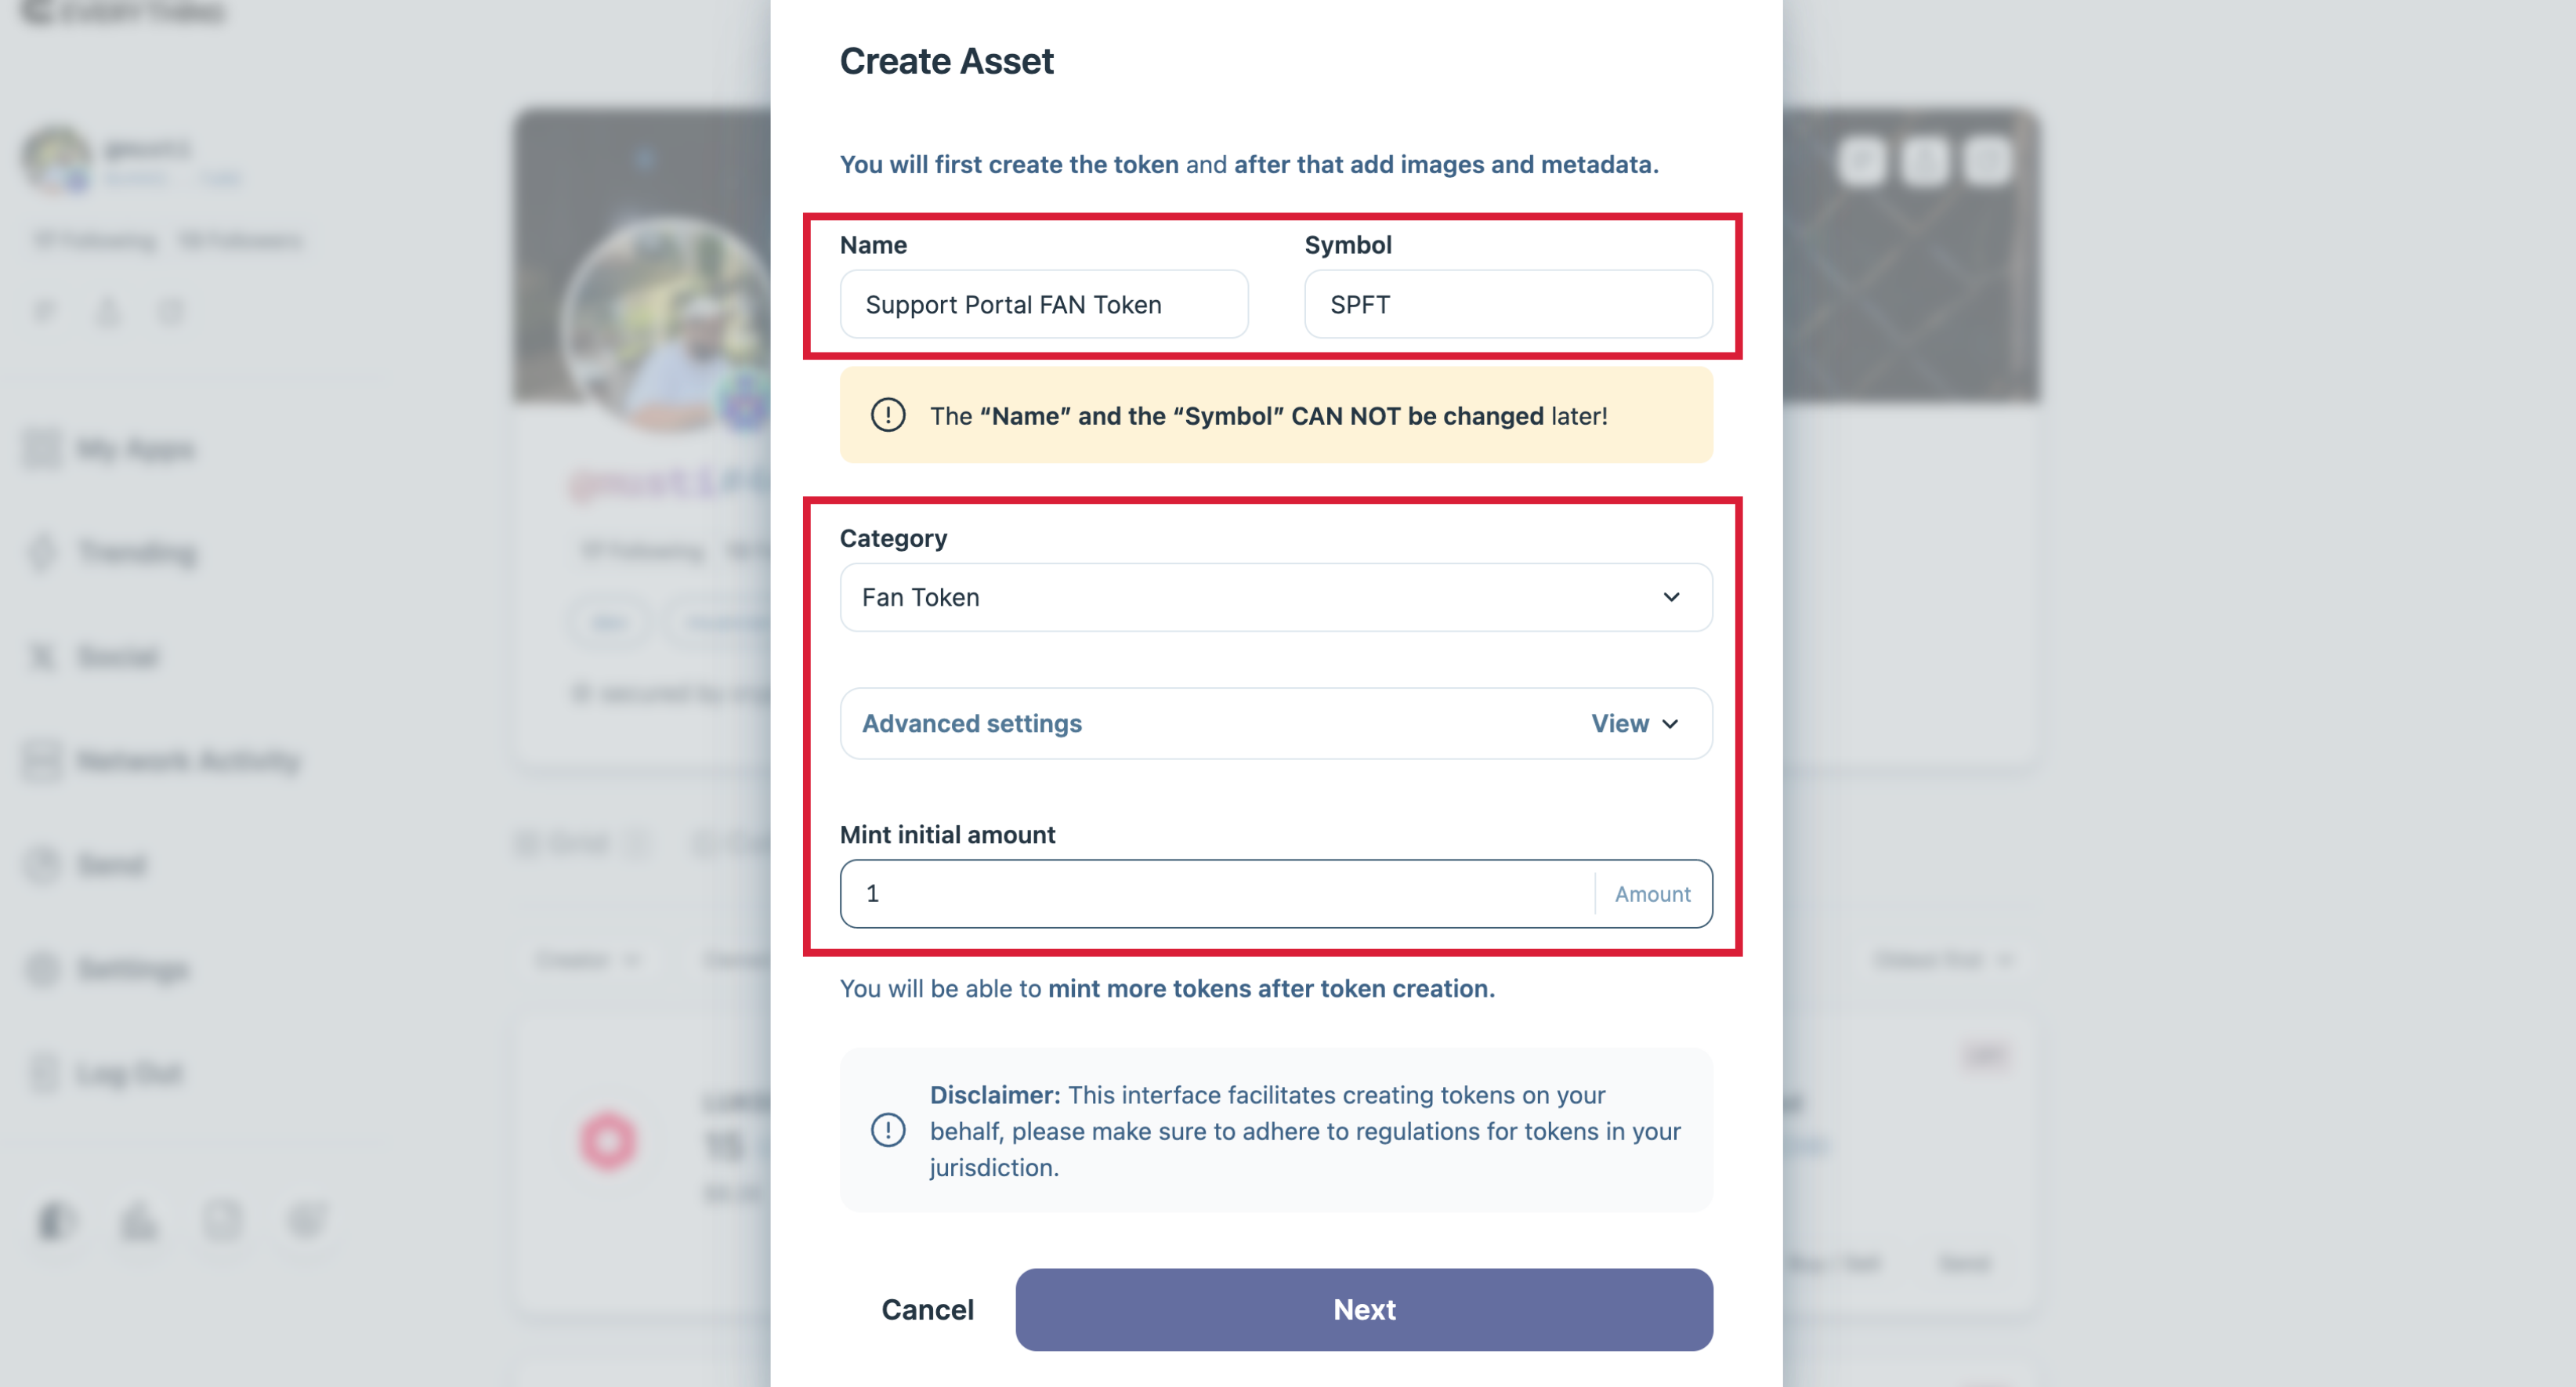Viewport: 2576px width, 1387px height.
Task: Click the Name input field
Action: 1043,304
